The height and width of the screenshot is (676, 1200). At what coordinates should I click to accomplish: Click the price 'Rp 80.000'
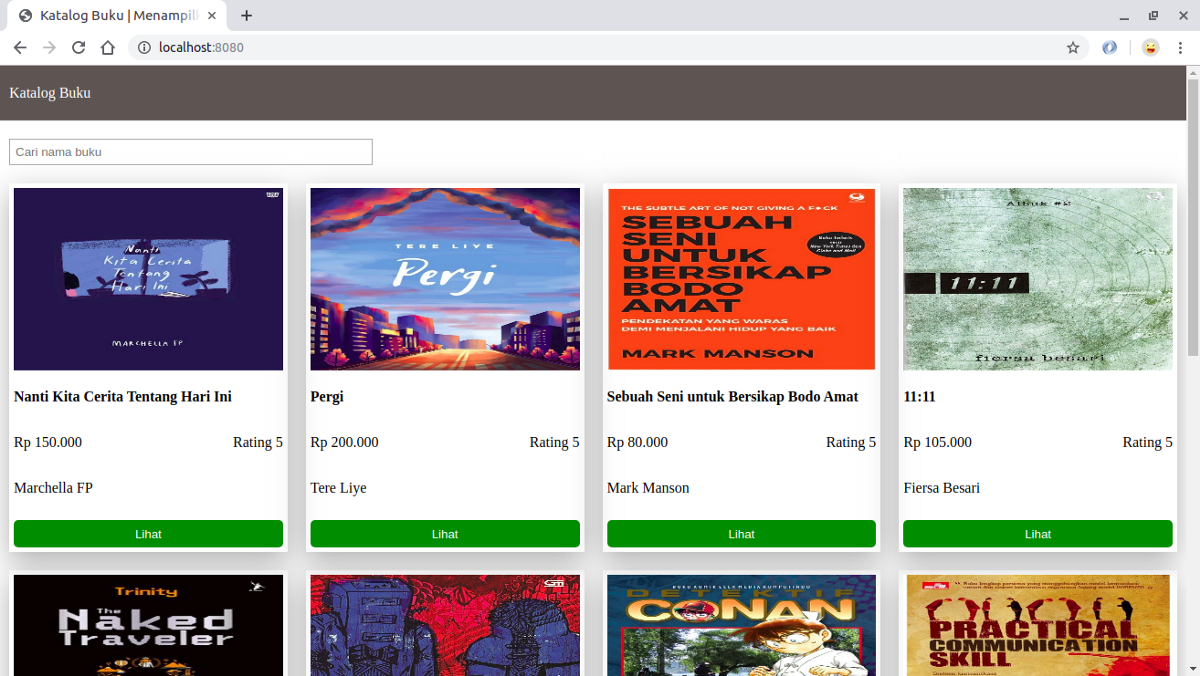click(x=637, y=442)
